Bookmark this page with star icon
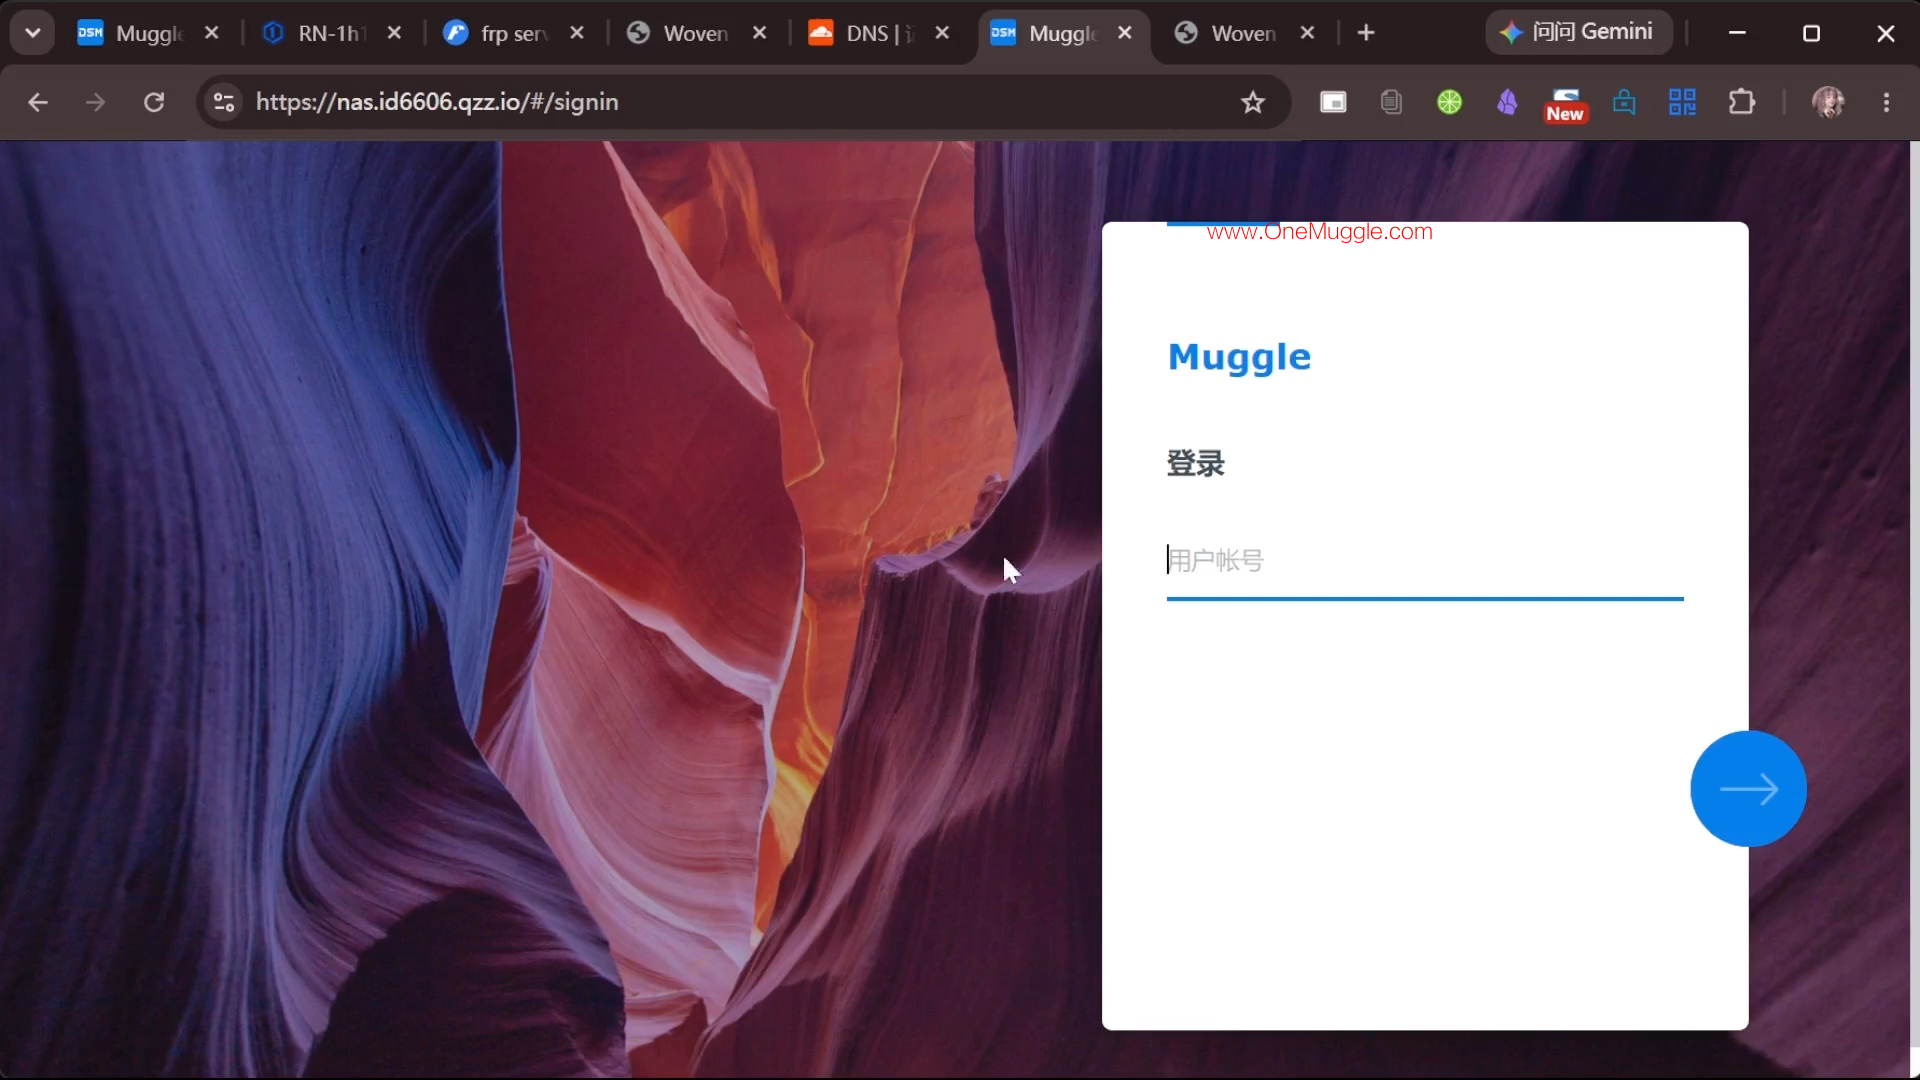The image size is (1920, 1080). [x=1253, y=102]
